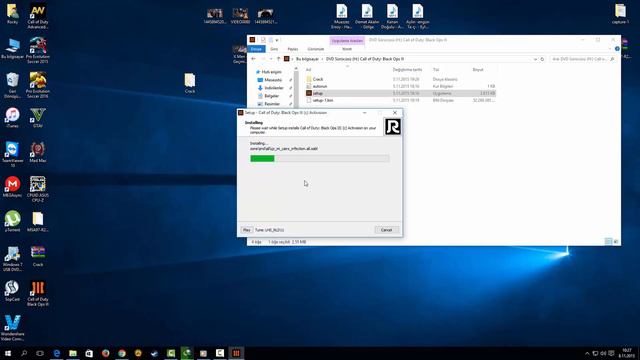
Task: Open Crack folder in desktop center
Action: (190, 83)
